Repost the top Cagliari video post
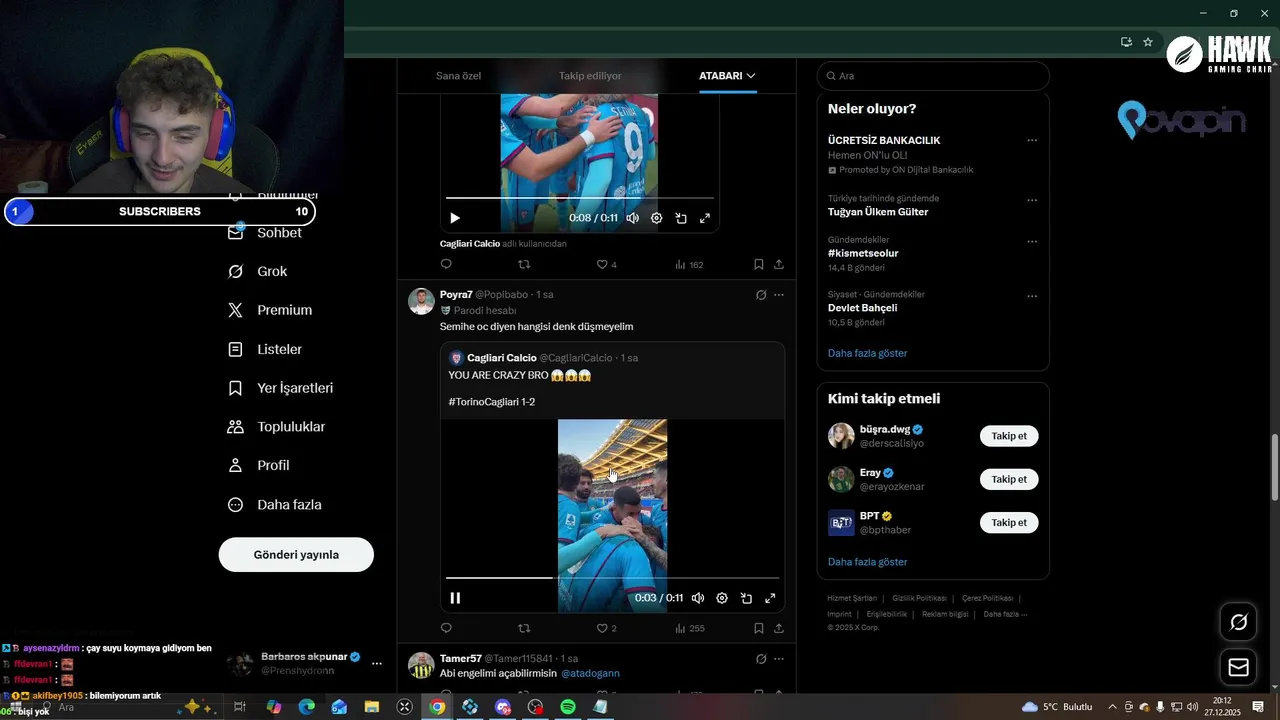Viewport: 1280px width, 720px height. click(x=524, y=264)
